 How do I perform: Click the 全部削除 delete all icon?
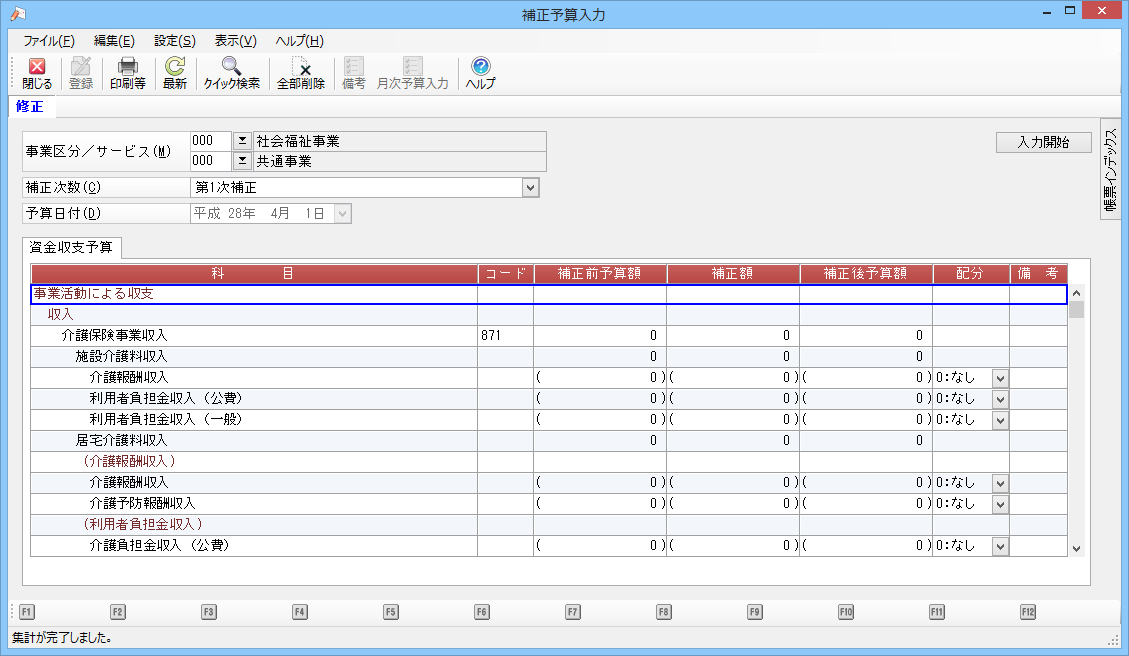(x=300, y=73)
